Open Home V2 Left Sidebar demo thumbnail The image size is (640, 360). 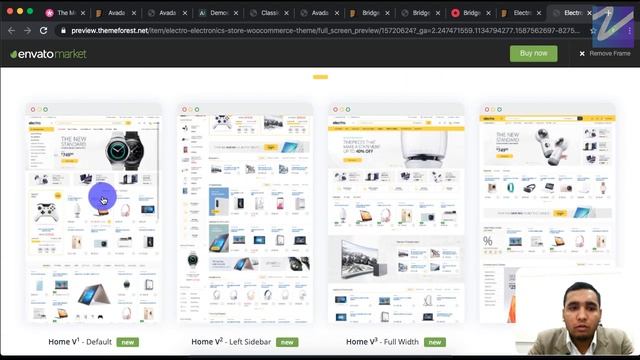[x=245, y=213]
